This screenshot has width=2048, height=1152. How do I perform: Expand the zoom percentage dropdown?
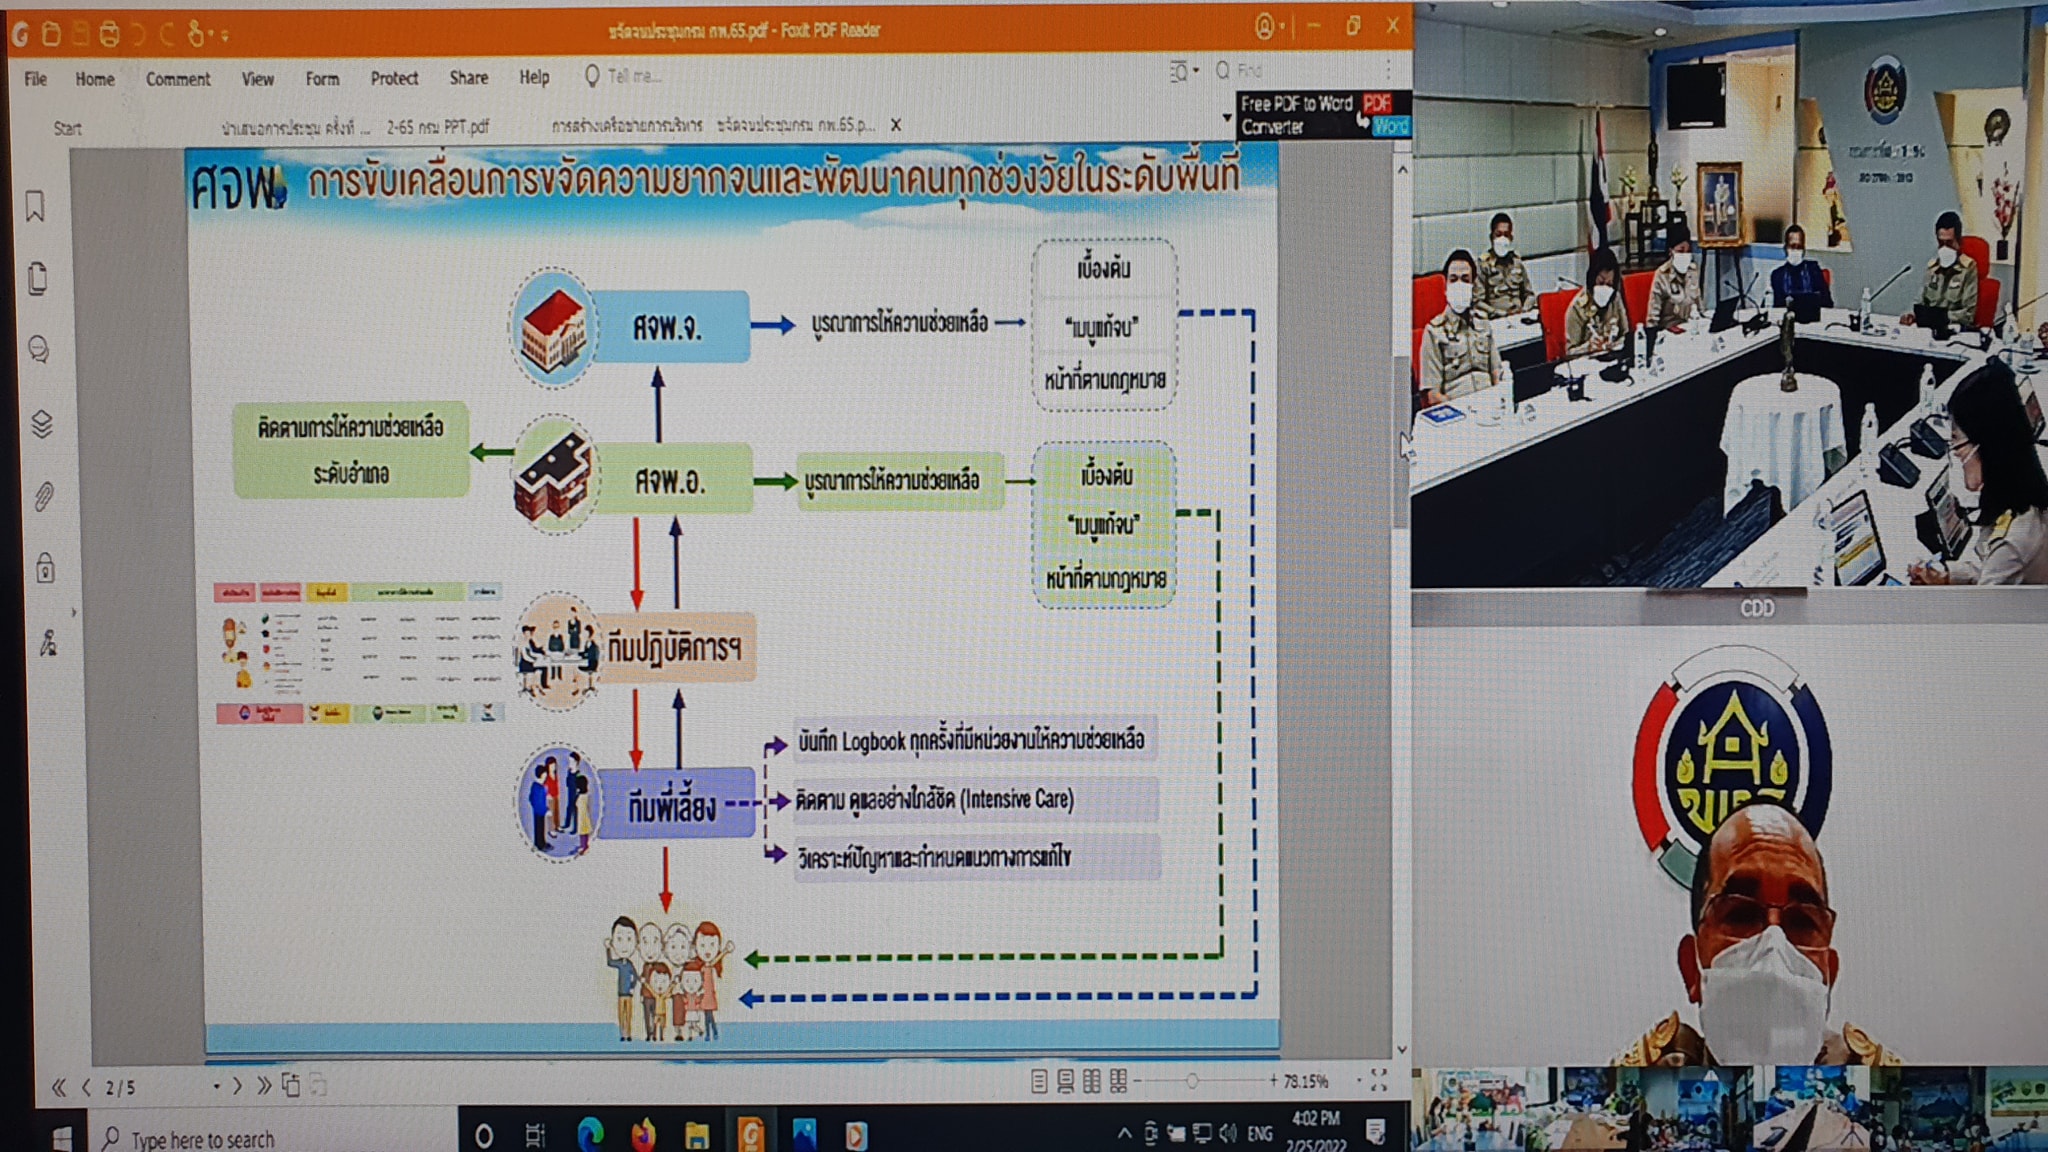tap(1358, 1081)
